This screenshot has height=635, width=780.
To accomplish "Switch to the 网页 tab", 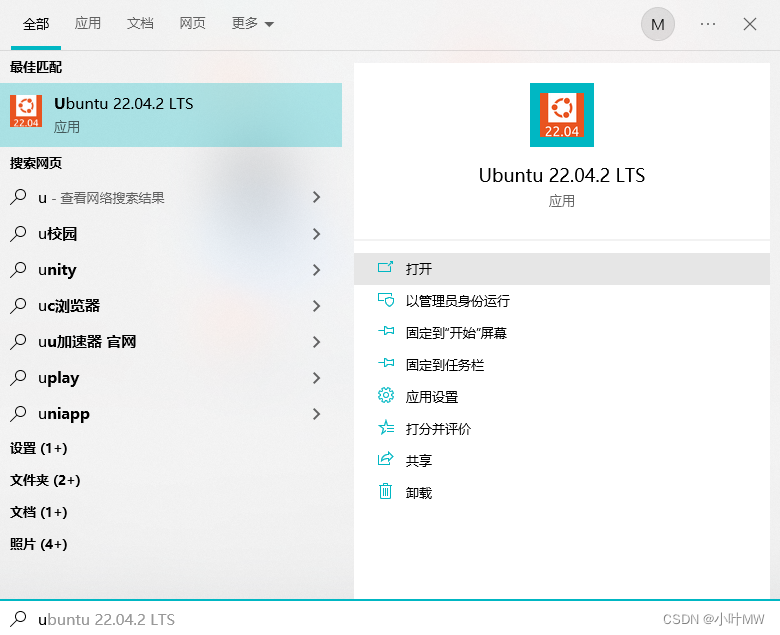I will [192, 23].
